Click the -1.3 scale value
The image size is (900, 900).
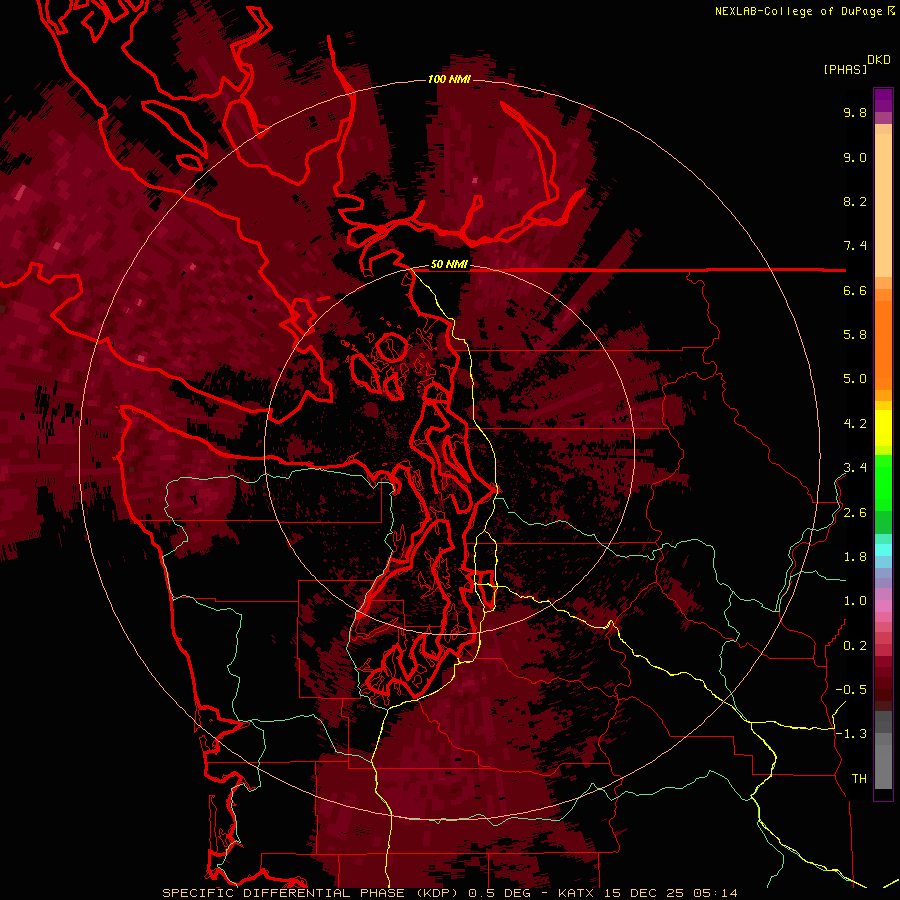[851, 734]
